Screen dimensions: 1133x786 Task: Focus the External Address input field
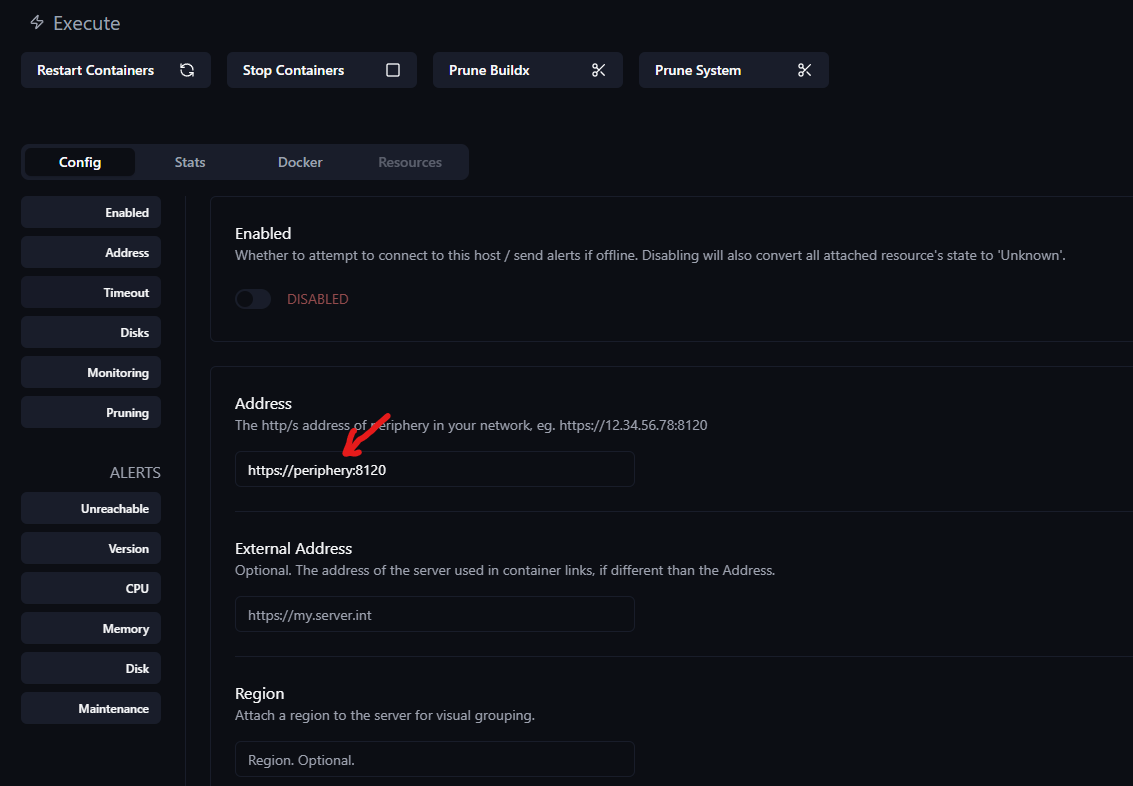[434, 614]
